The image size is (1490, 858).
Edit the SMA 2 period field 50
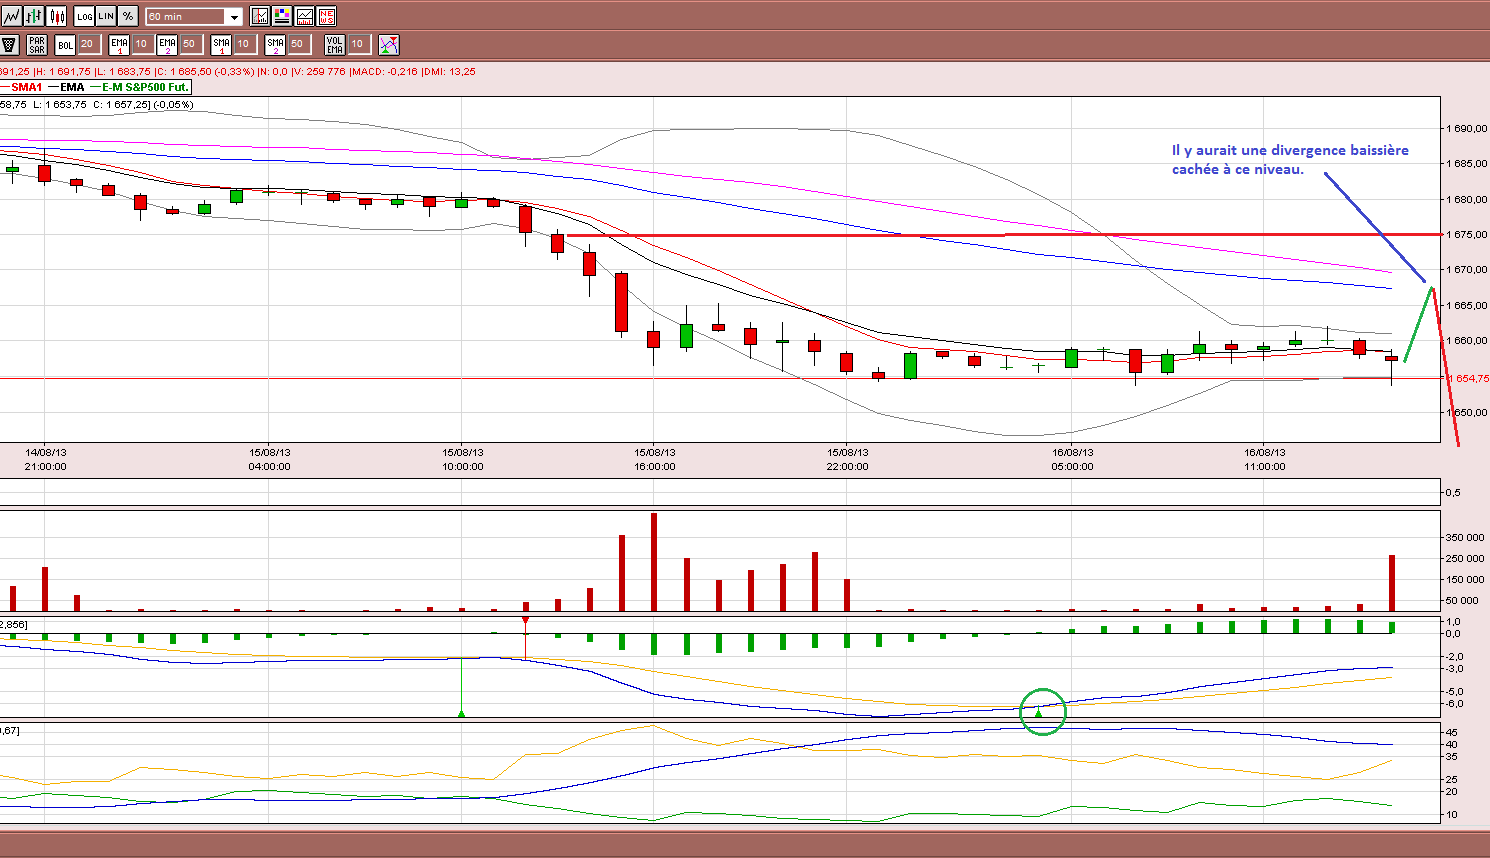pos(298,44)
